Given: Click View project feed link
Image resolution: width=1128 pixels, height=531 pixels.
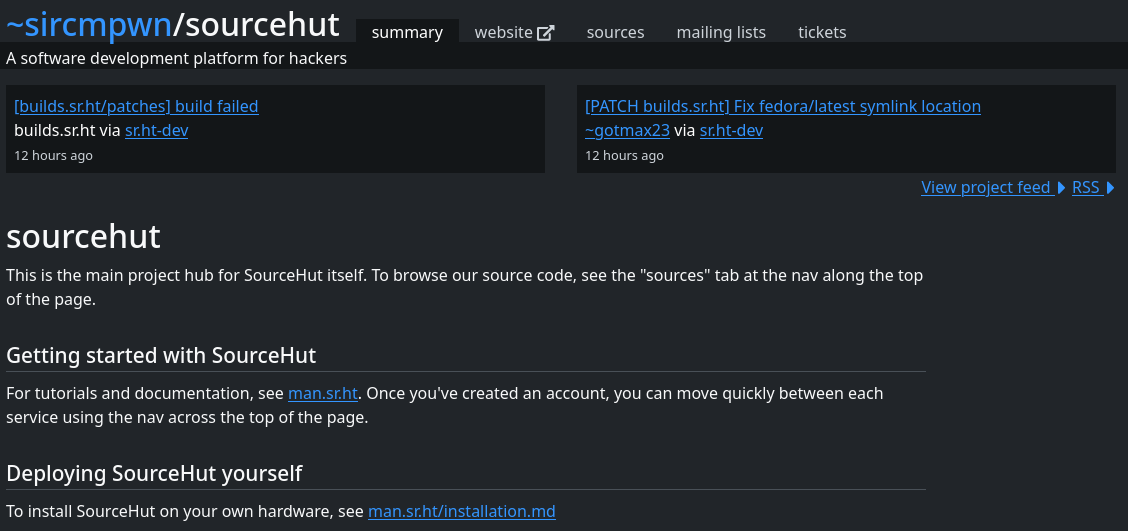Looking at the screenshot, I should (x=985, y=187).
